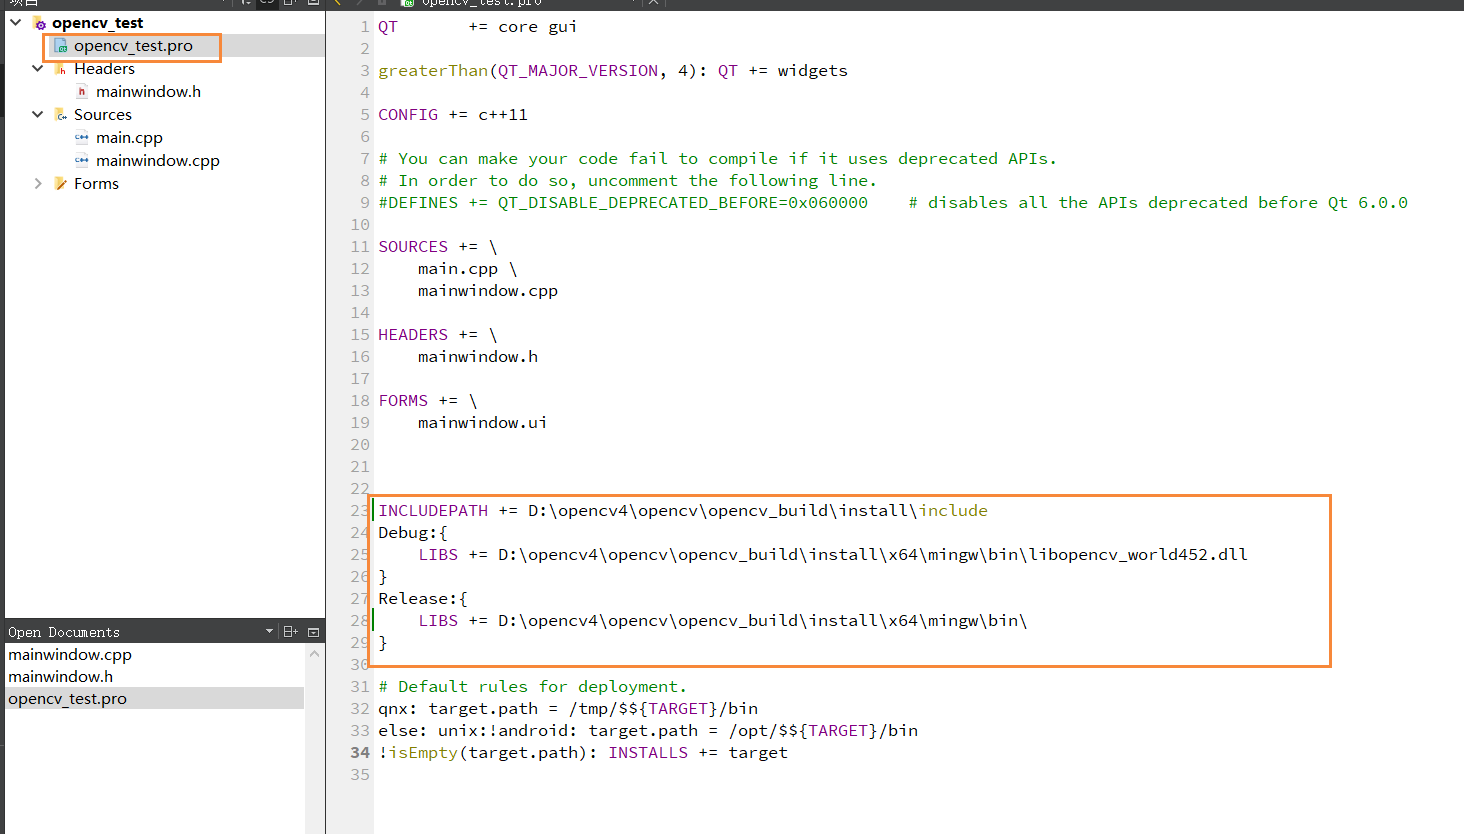Click the main.cpp file icon
Screen dimensions: 1464x834
[82, 138]
